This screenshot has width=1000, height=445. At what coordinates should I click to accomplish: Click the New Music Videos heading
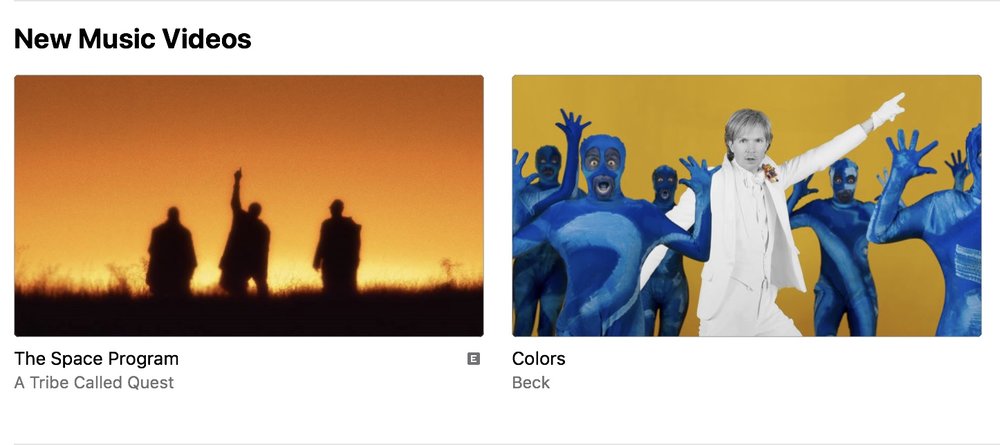point(133,39)
